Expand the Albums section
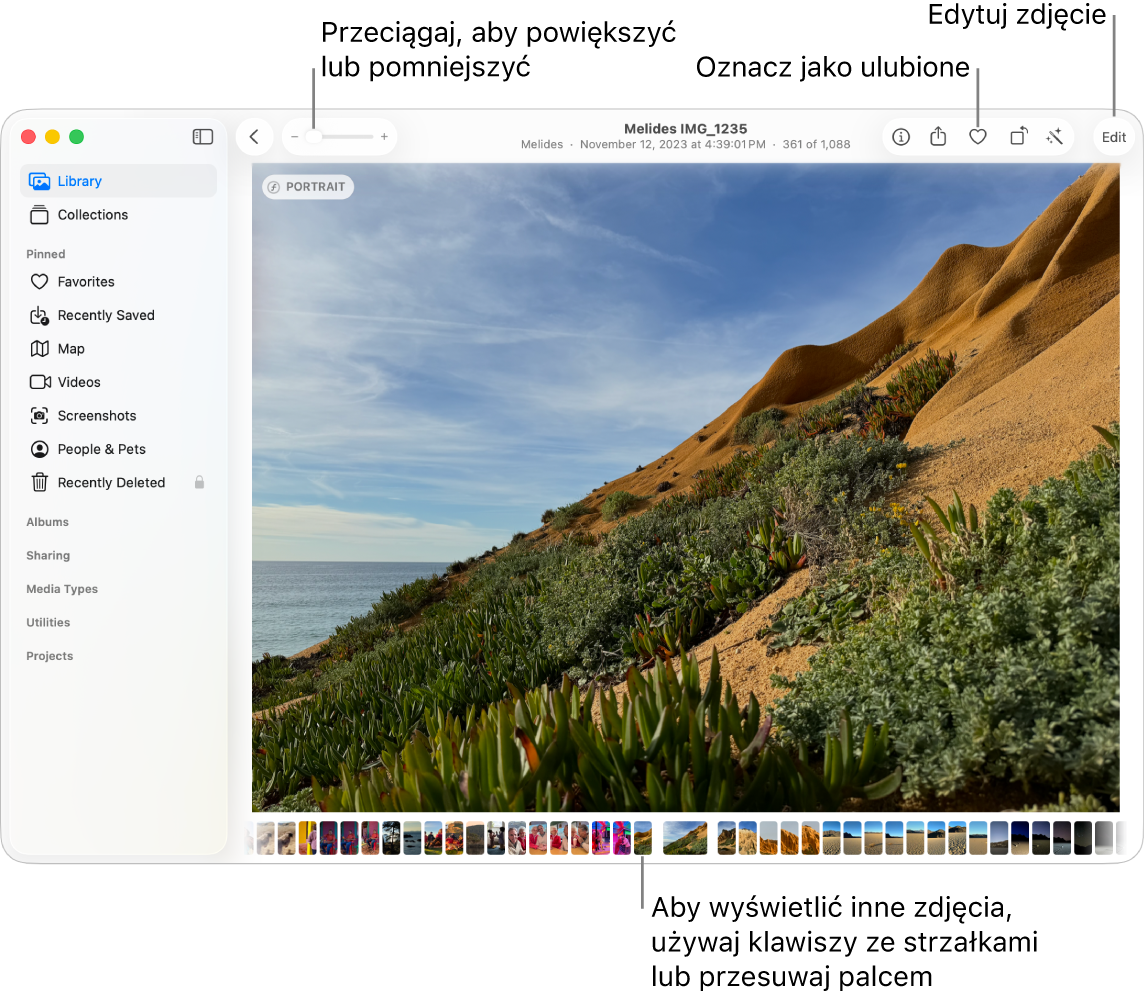This screenshot has height=998, width=1144. pos(47,522)
